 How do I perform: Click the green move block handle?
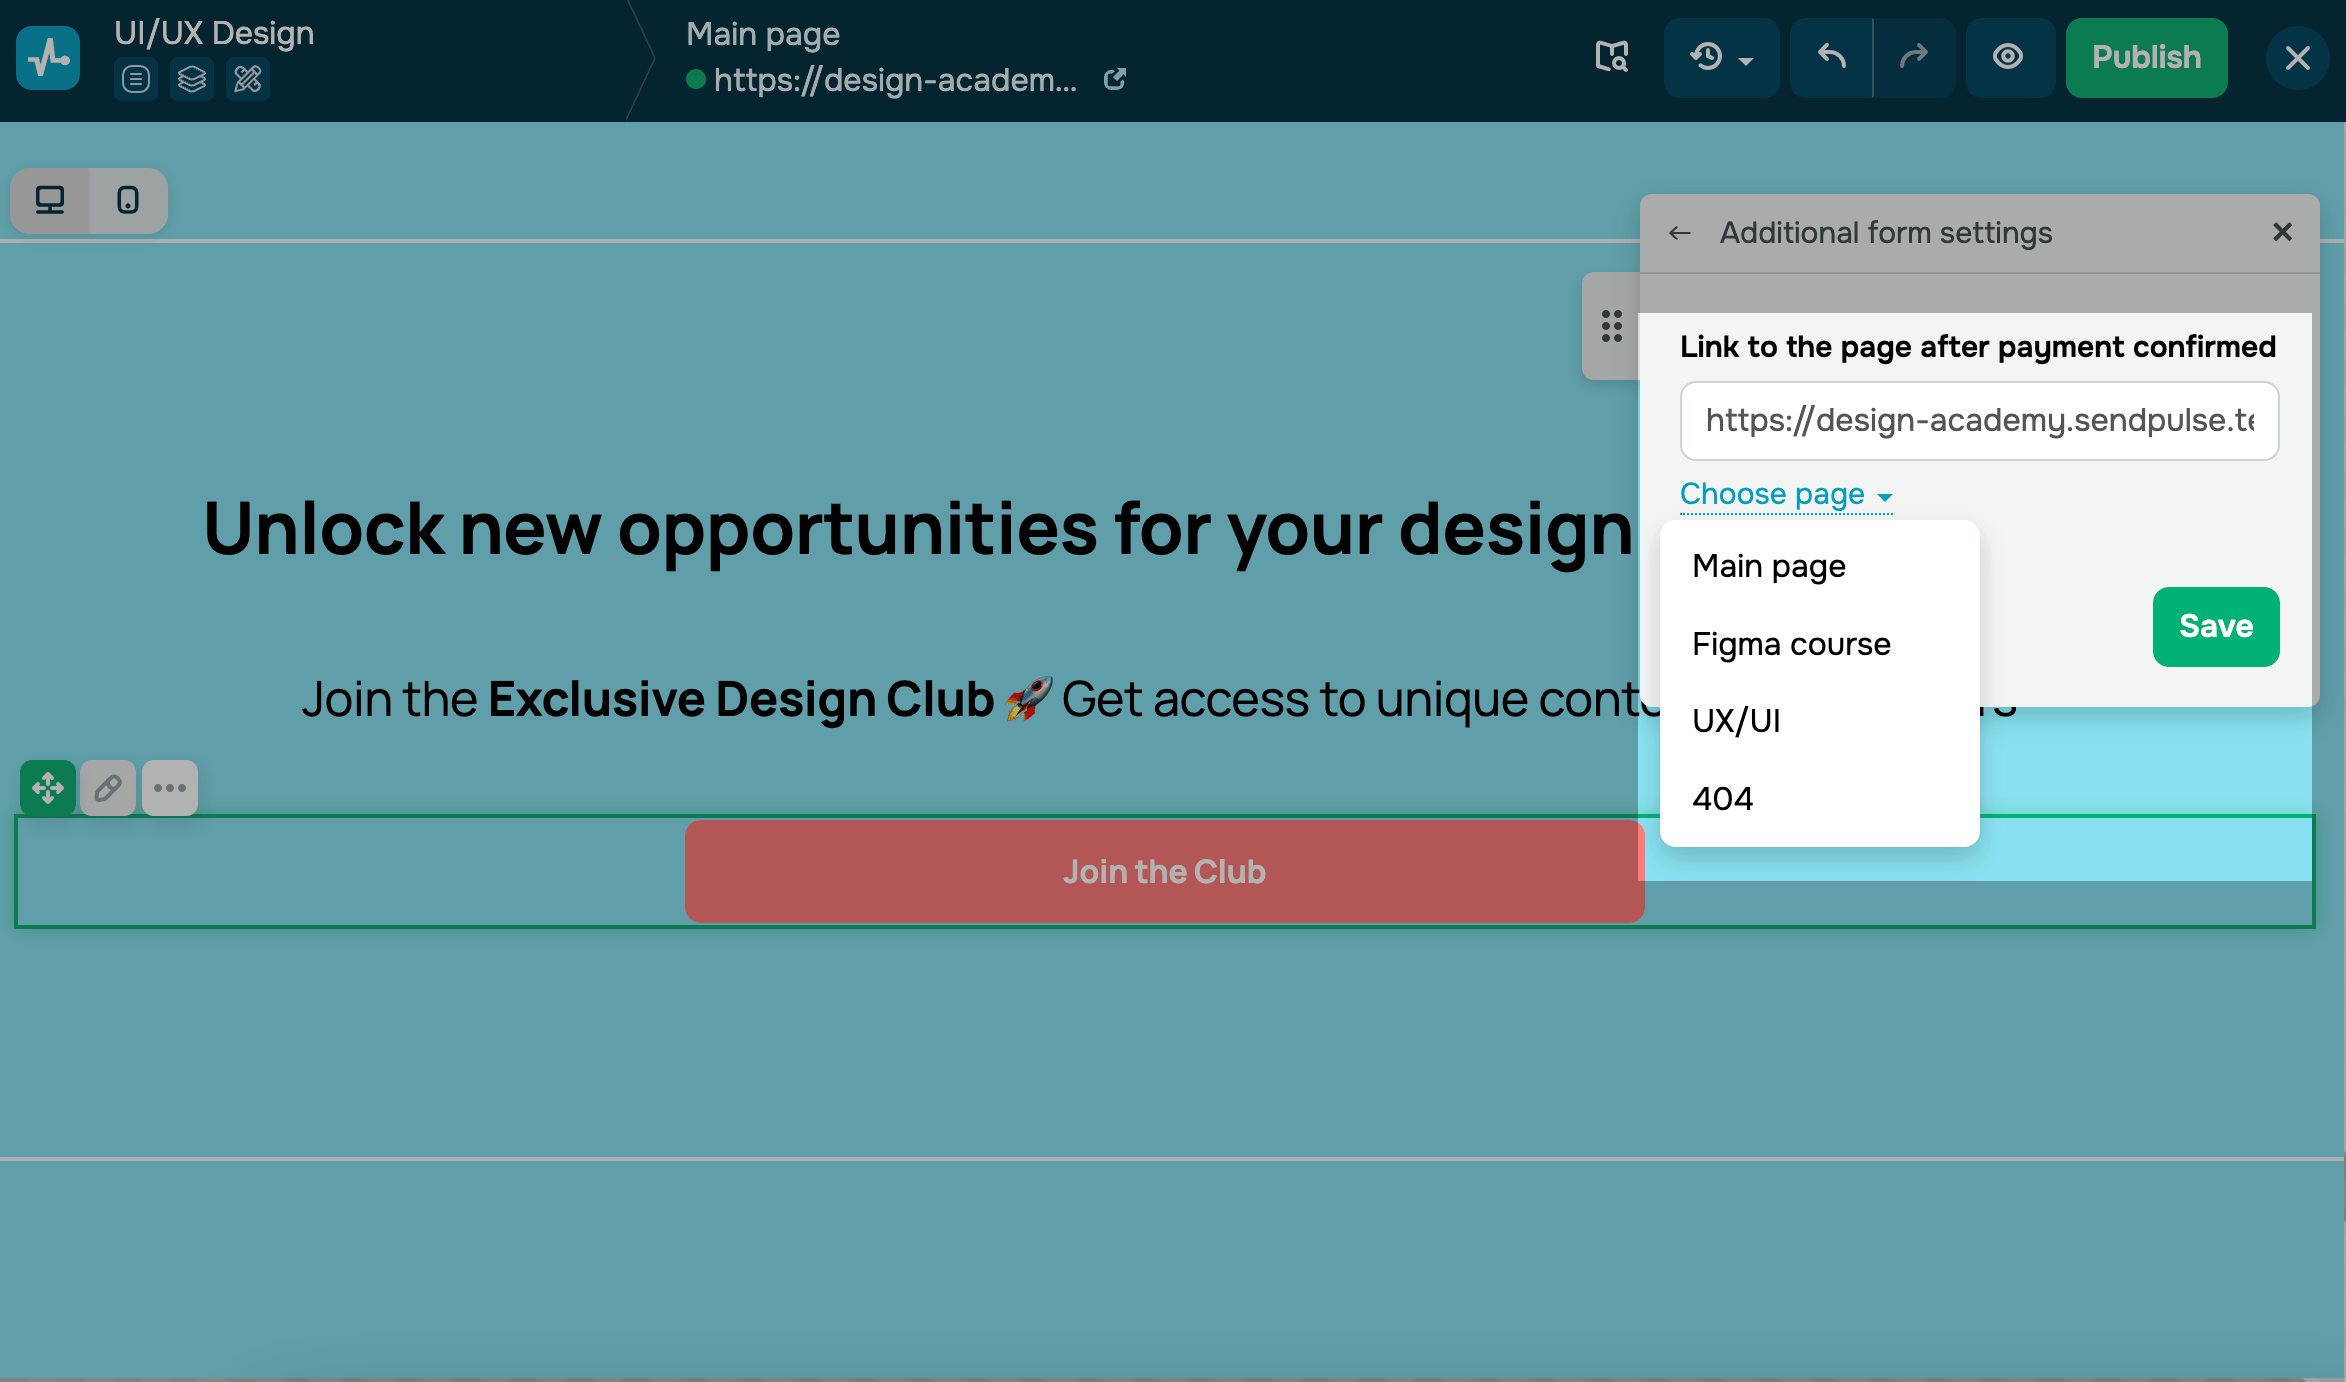pyautogui.click(x=47, y=788)
